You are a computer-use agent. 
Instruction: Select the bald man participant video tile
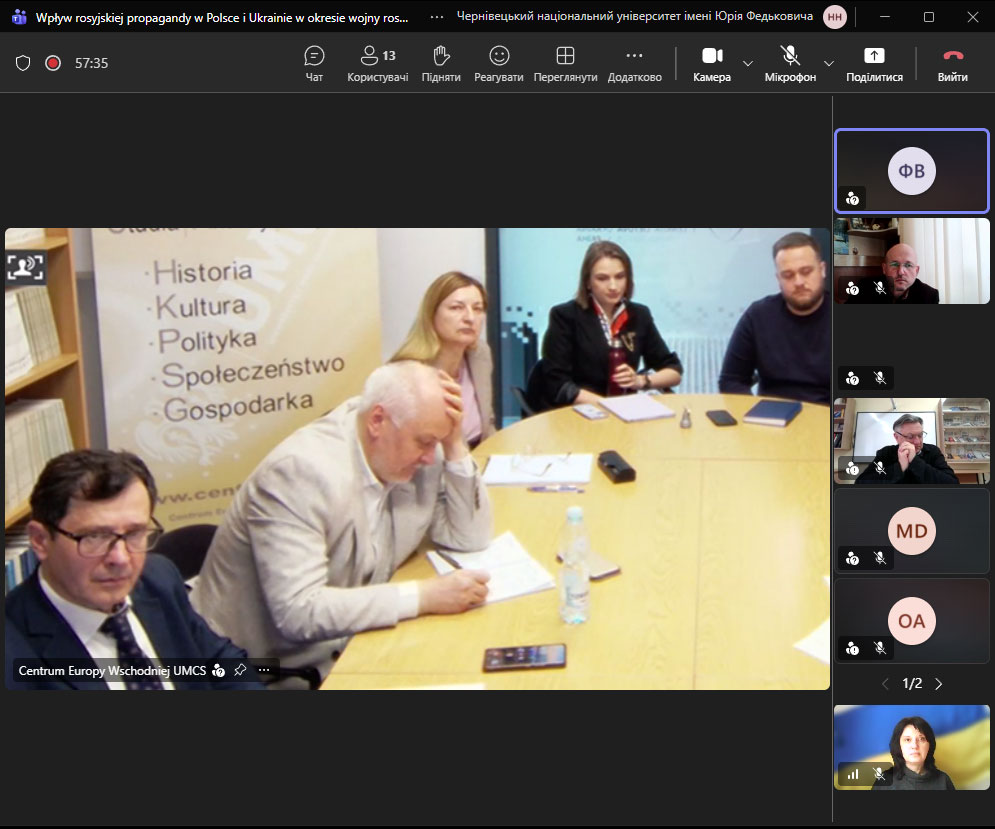pos(911,261)
